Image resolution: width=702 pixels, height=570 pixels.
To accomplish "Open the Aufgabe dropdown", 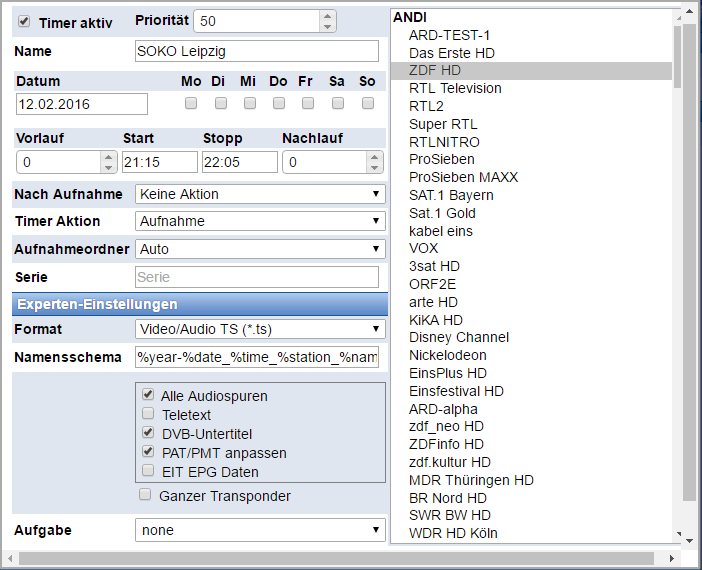I will tap(260, 530).
